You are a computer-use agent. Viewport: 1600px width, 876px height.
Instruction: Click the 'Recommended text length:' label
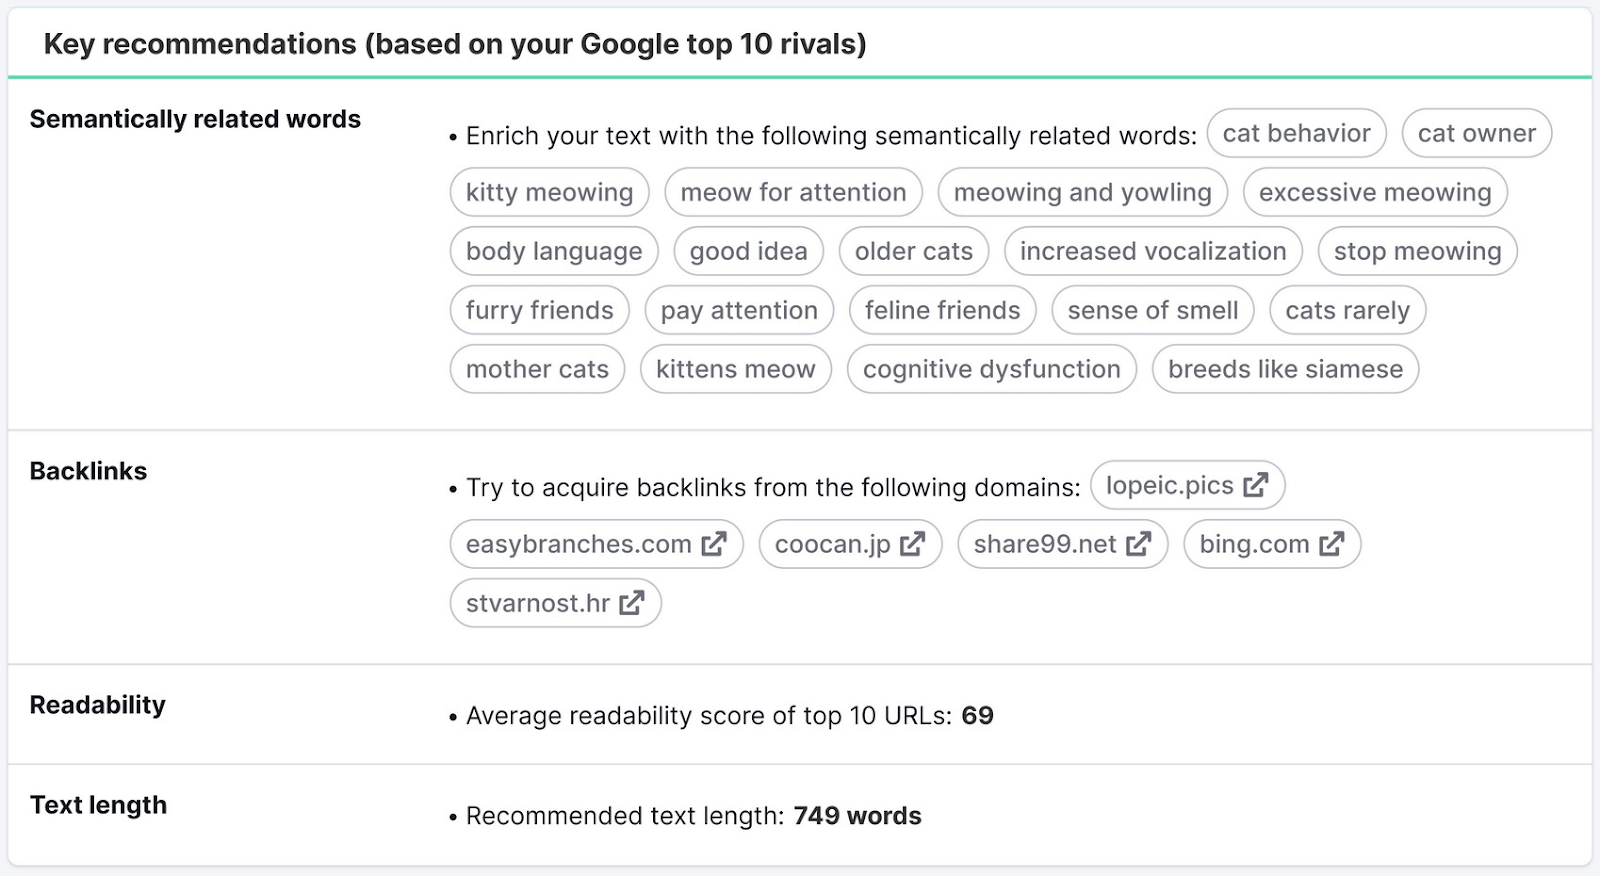pyautogui.click(x=625, y=816)
